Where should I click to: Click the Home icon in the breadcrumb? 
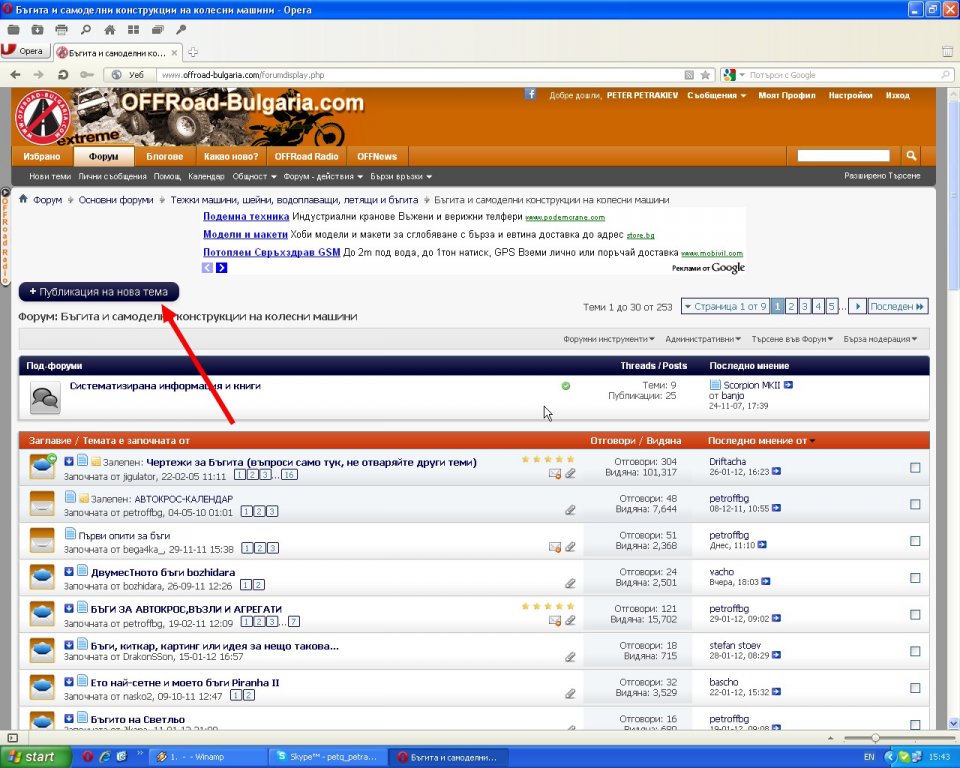click(24, 200)
